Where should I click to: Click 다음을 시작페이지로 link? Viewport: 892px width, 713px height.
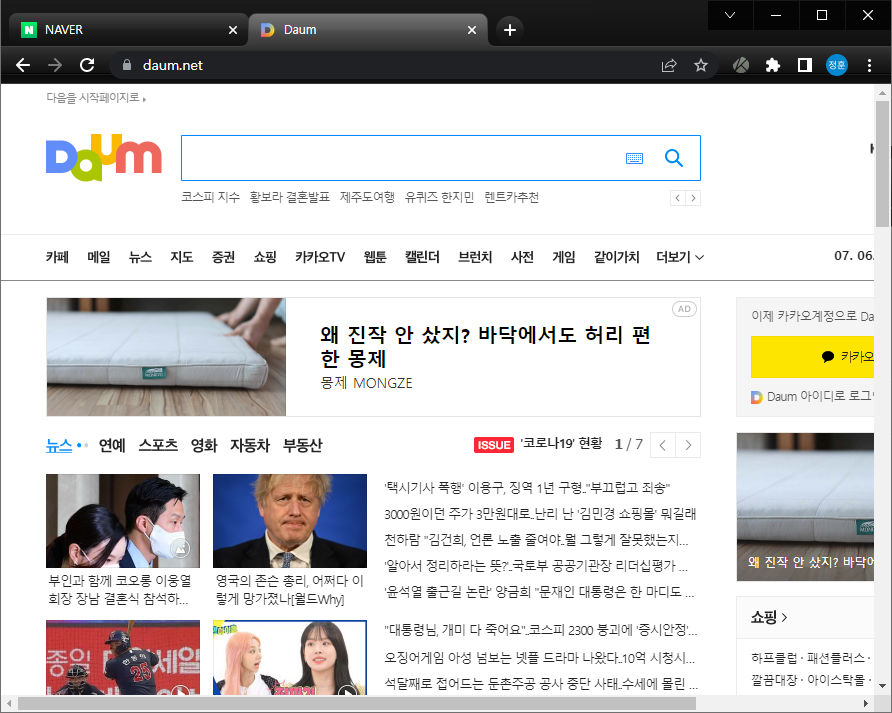(x=96, y=98)
